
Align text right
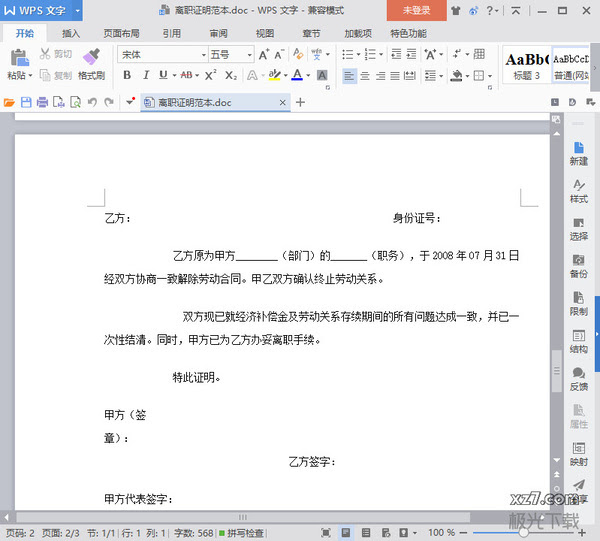pyautogui.click(x=380, y=76)
